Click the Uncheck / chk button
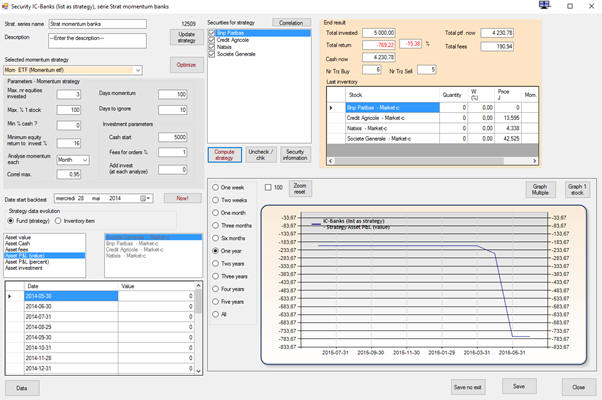This screenshot has height=400, width=602. (261, 155)
